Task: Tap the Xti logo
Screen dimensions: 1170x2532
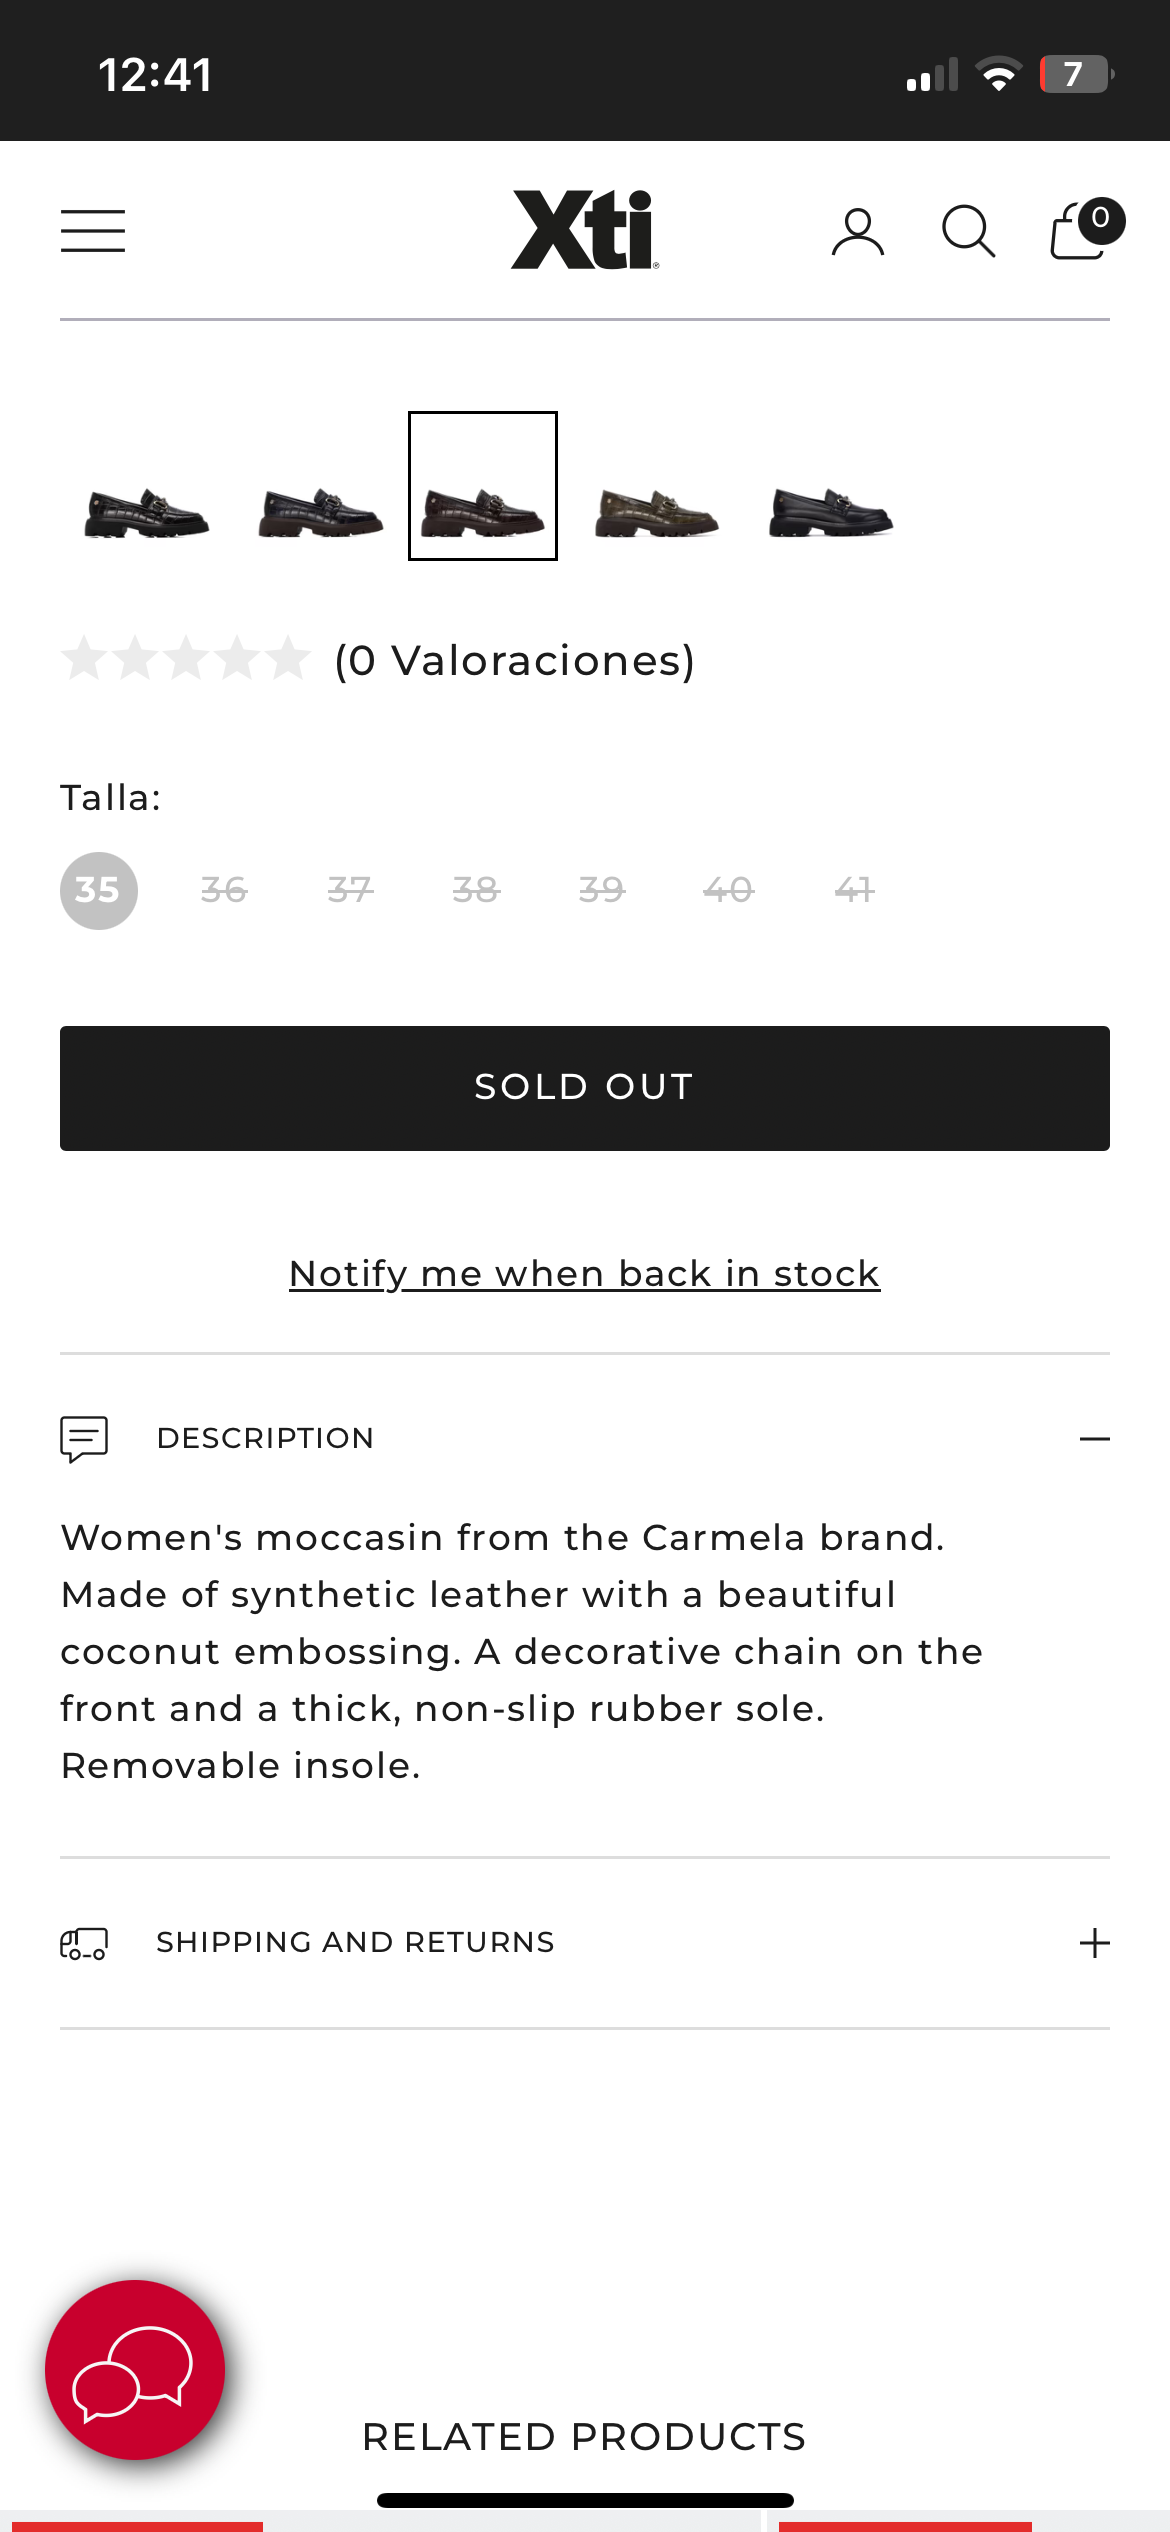Action: [x=585, y=230]
